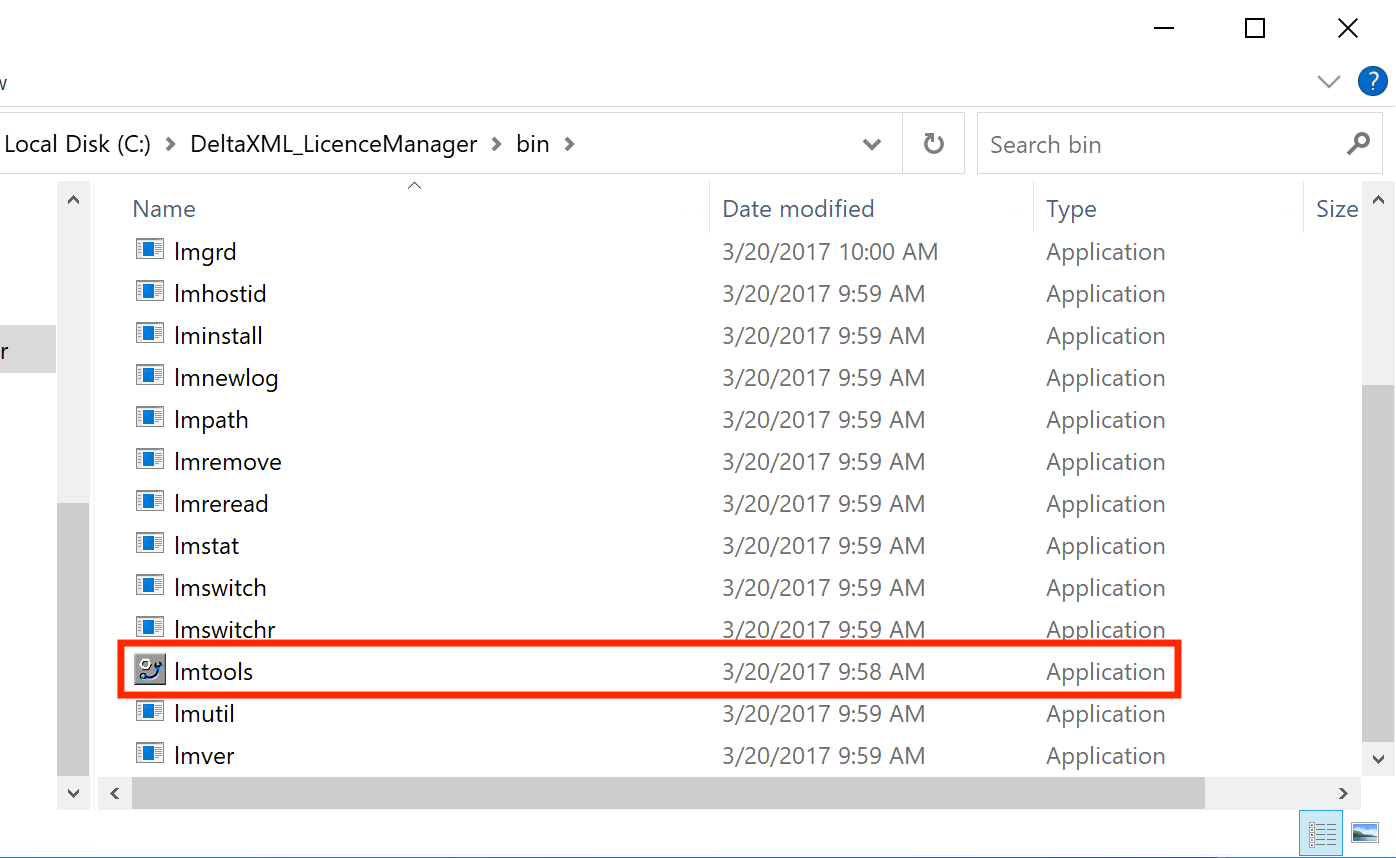Sort files by the Name column header

[164, 209]
